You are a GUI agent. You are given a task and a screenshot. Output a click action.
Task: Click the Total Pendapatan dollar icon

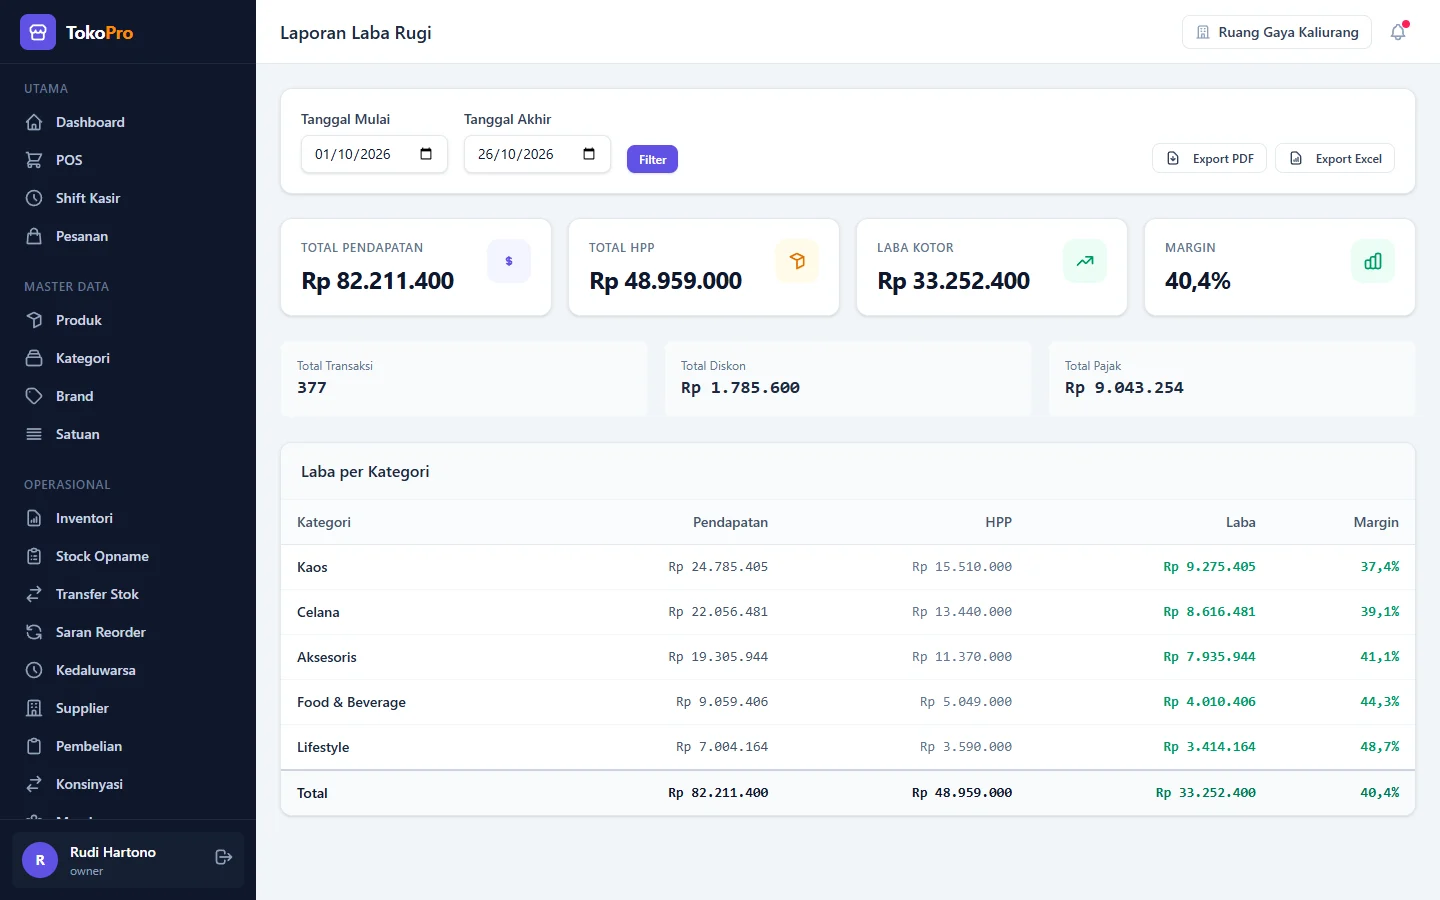coord(509,261)
